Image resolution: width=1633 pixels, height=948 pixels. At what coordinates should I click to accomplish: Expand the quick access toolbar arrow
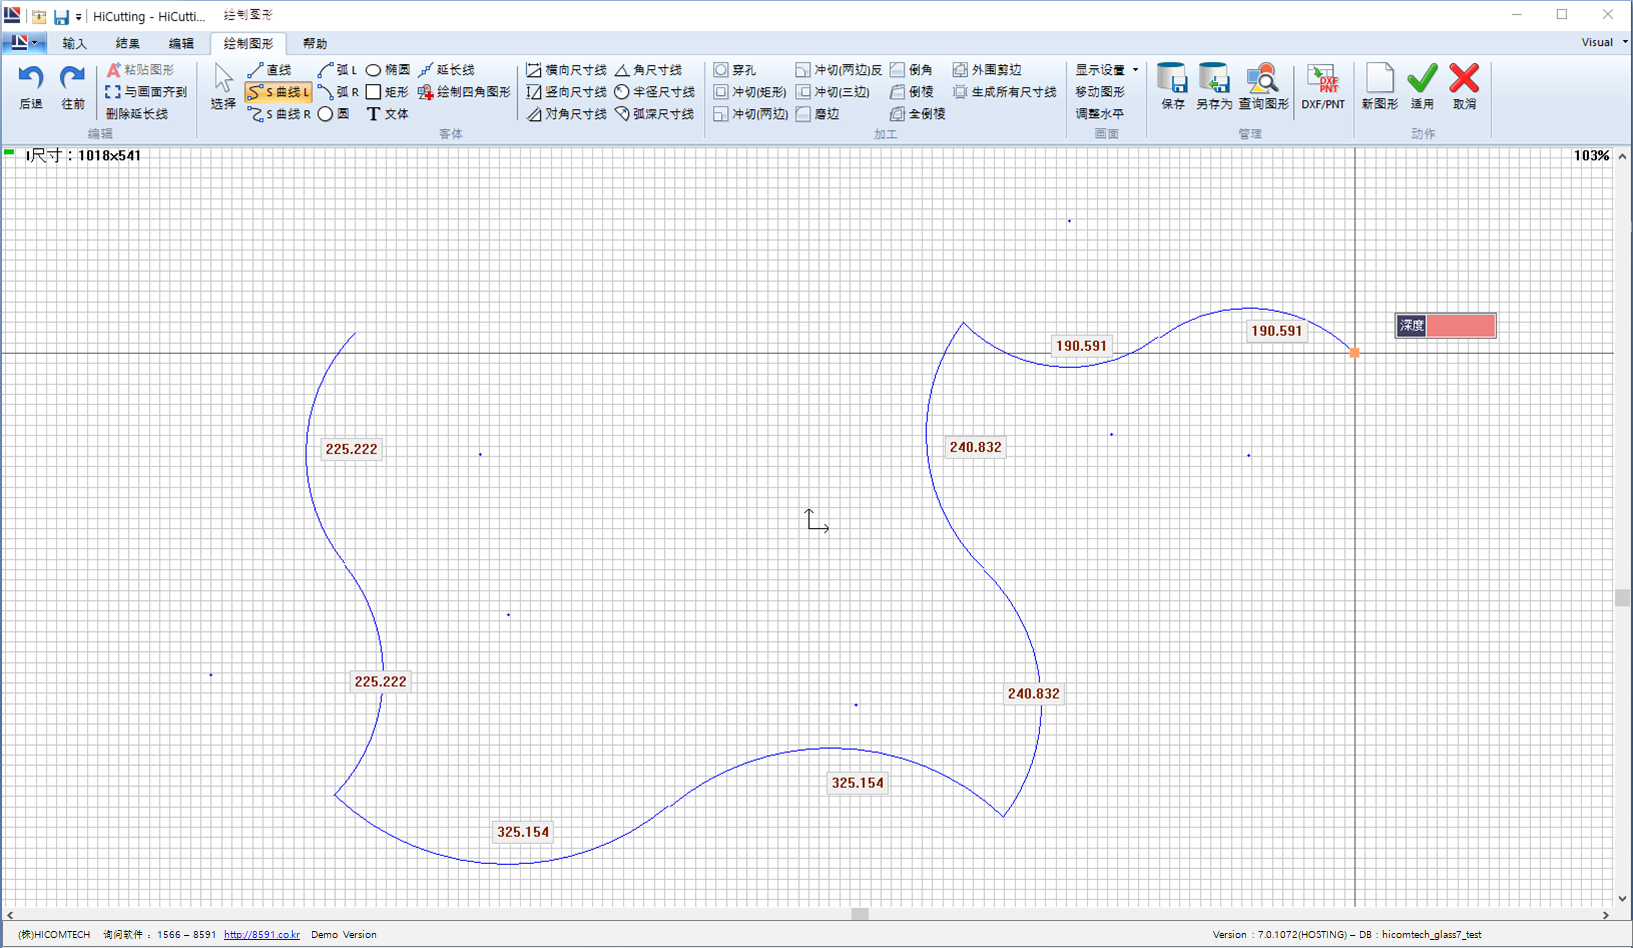tap(79, 17)
